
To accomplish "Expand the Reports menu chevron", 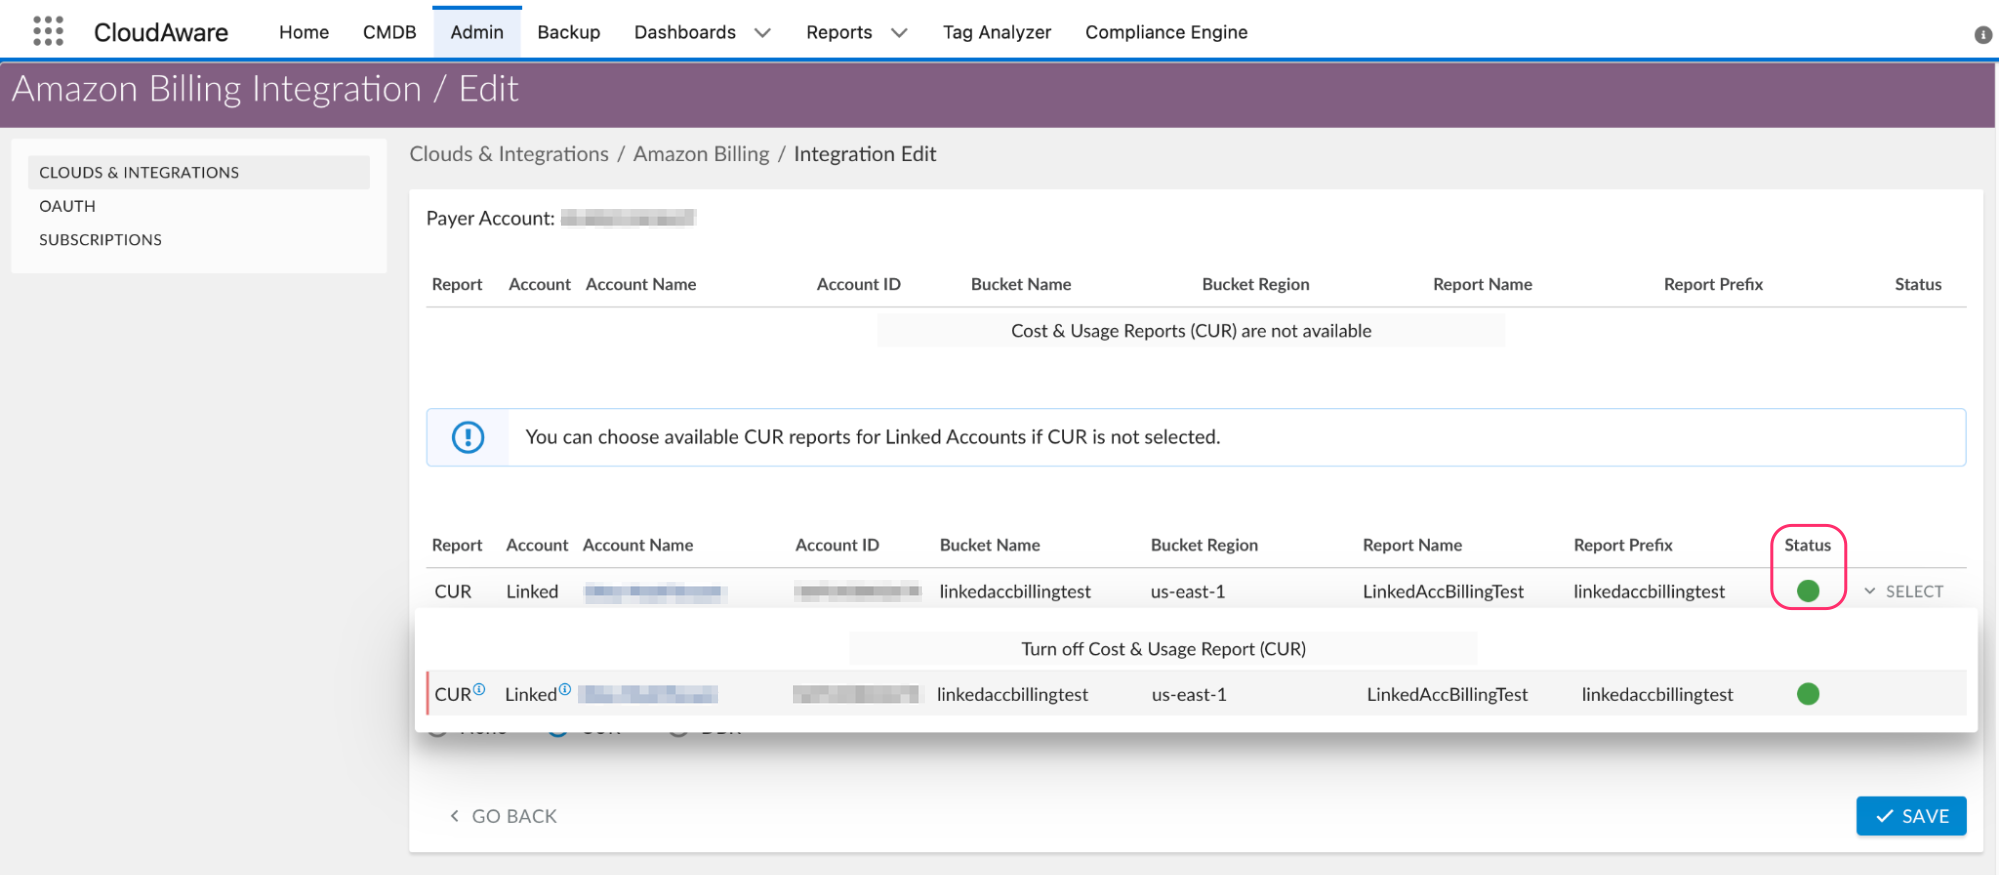I will pyautogui.click(x=899, y=33).
